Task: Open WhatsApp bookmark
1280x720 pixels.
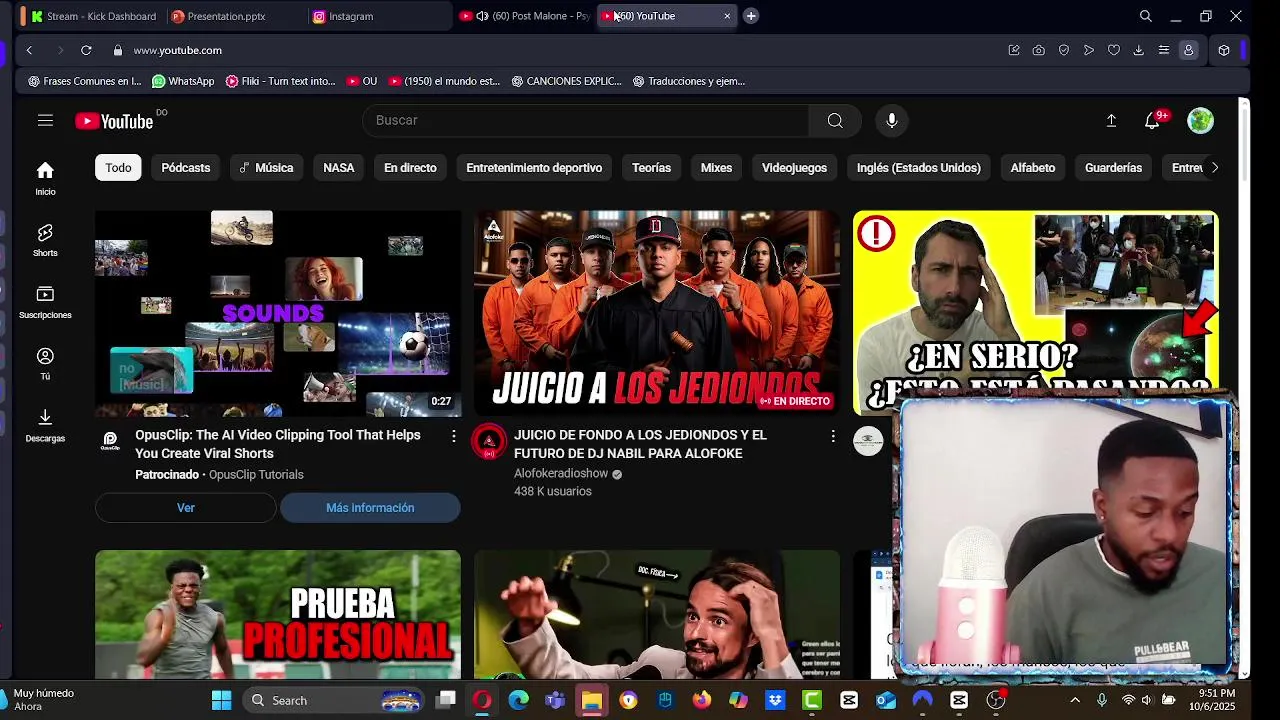Action: [183, 81]
